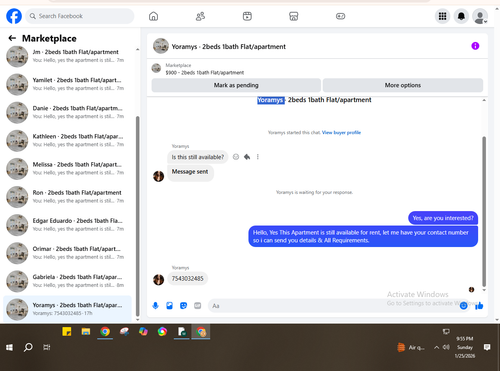Open Melissa conversation in the list
This screenshot has width=500, height=371.
click(x=67, y=168)
